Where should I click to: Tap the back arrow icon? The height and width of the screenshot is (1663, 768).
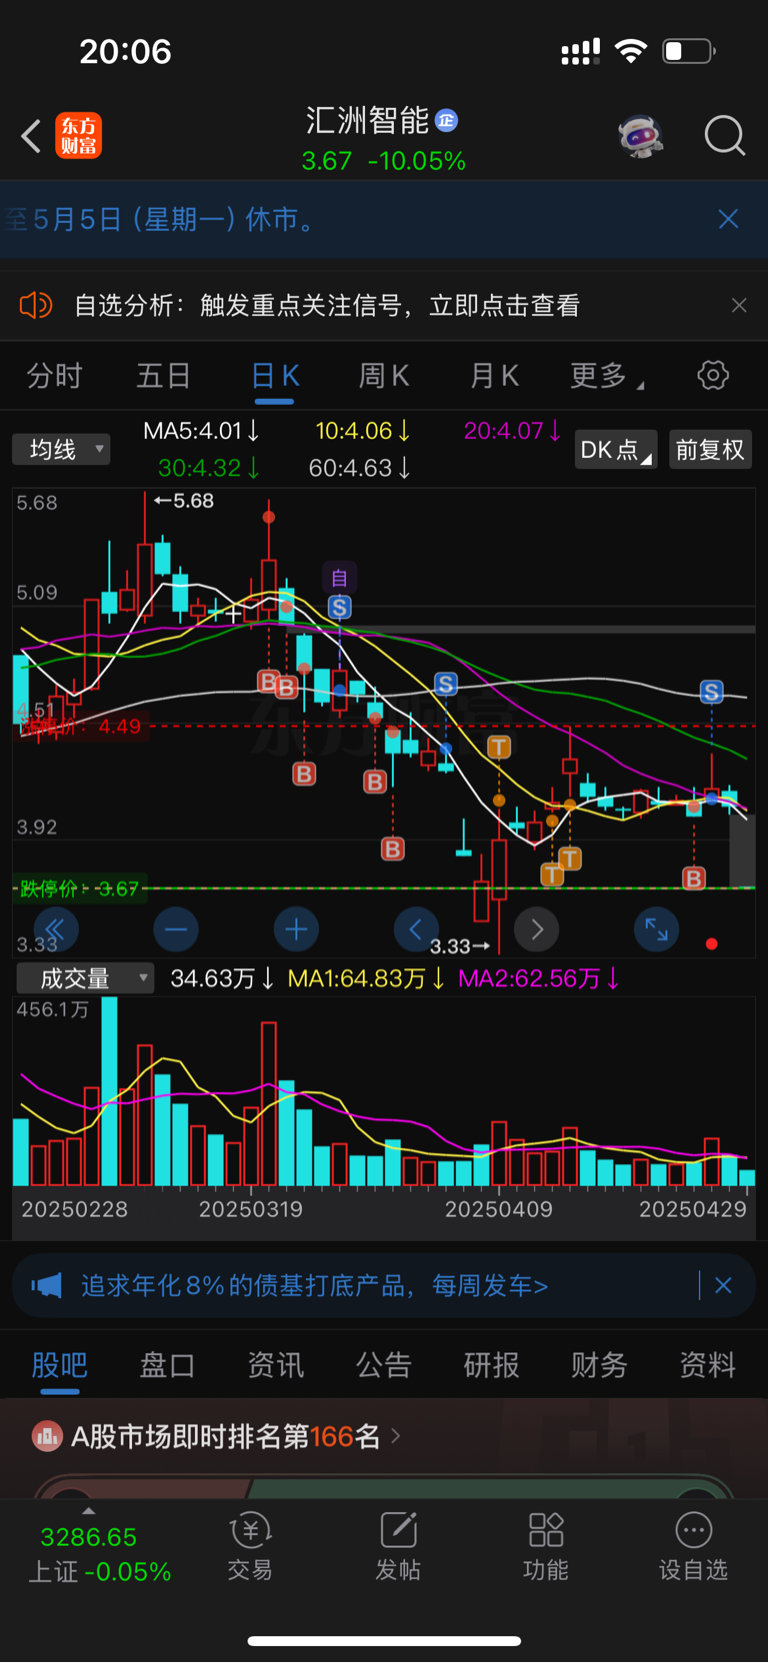pos(31,136)
